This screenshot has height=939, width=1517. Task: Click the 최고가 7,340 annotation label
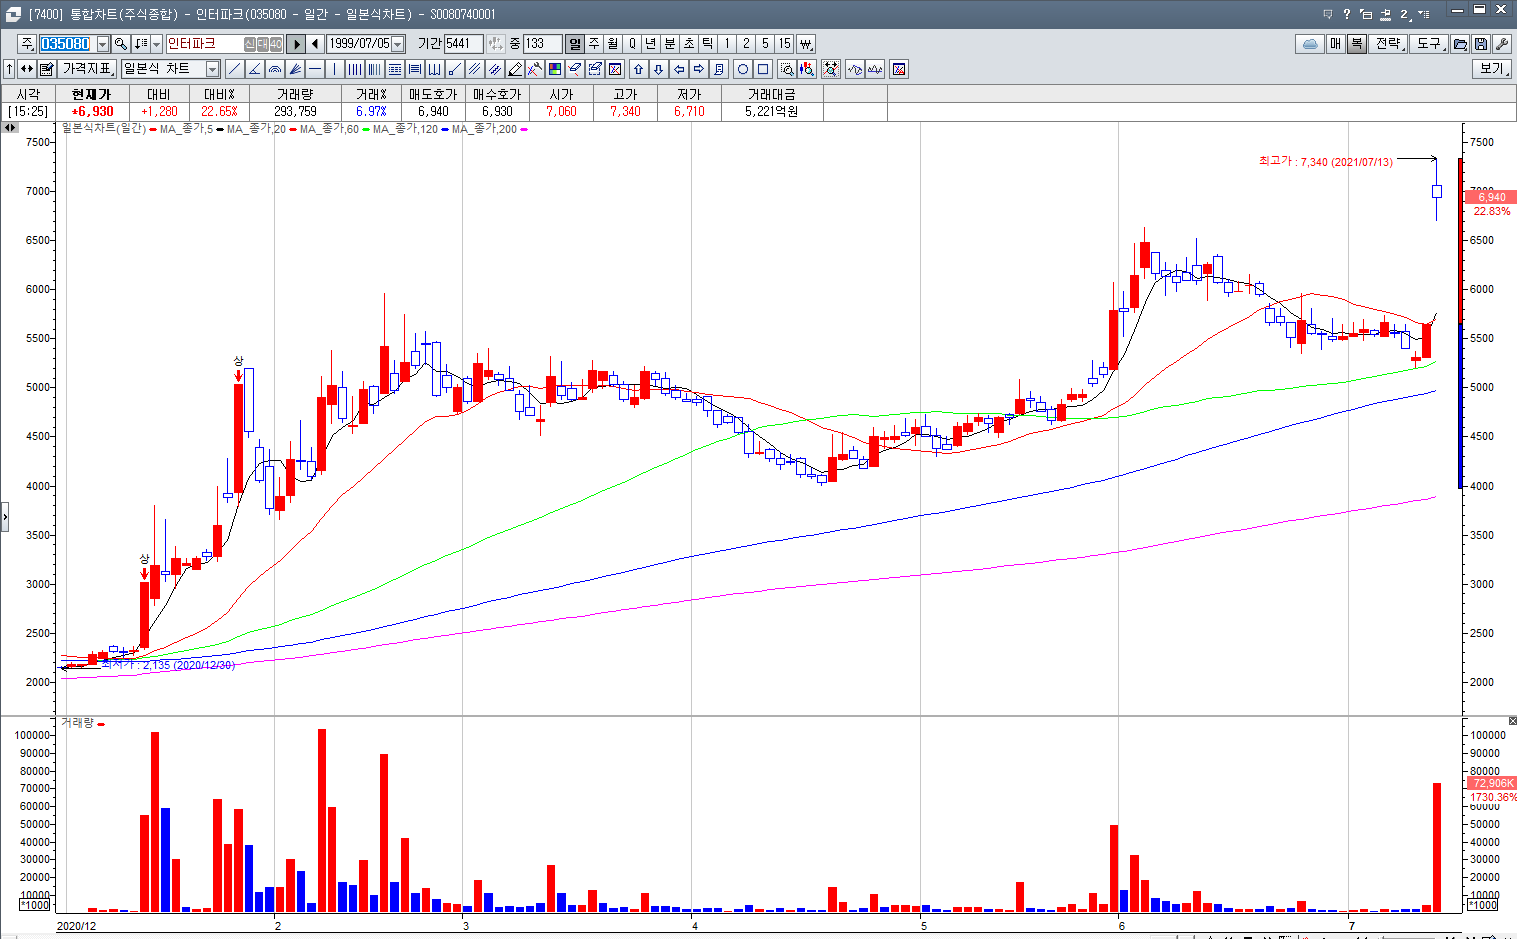pos(1325,161)
